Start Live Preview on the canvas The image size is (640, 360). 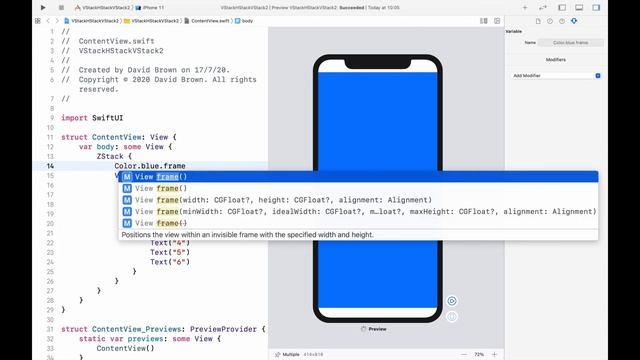(x=452, y=301)
